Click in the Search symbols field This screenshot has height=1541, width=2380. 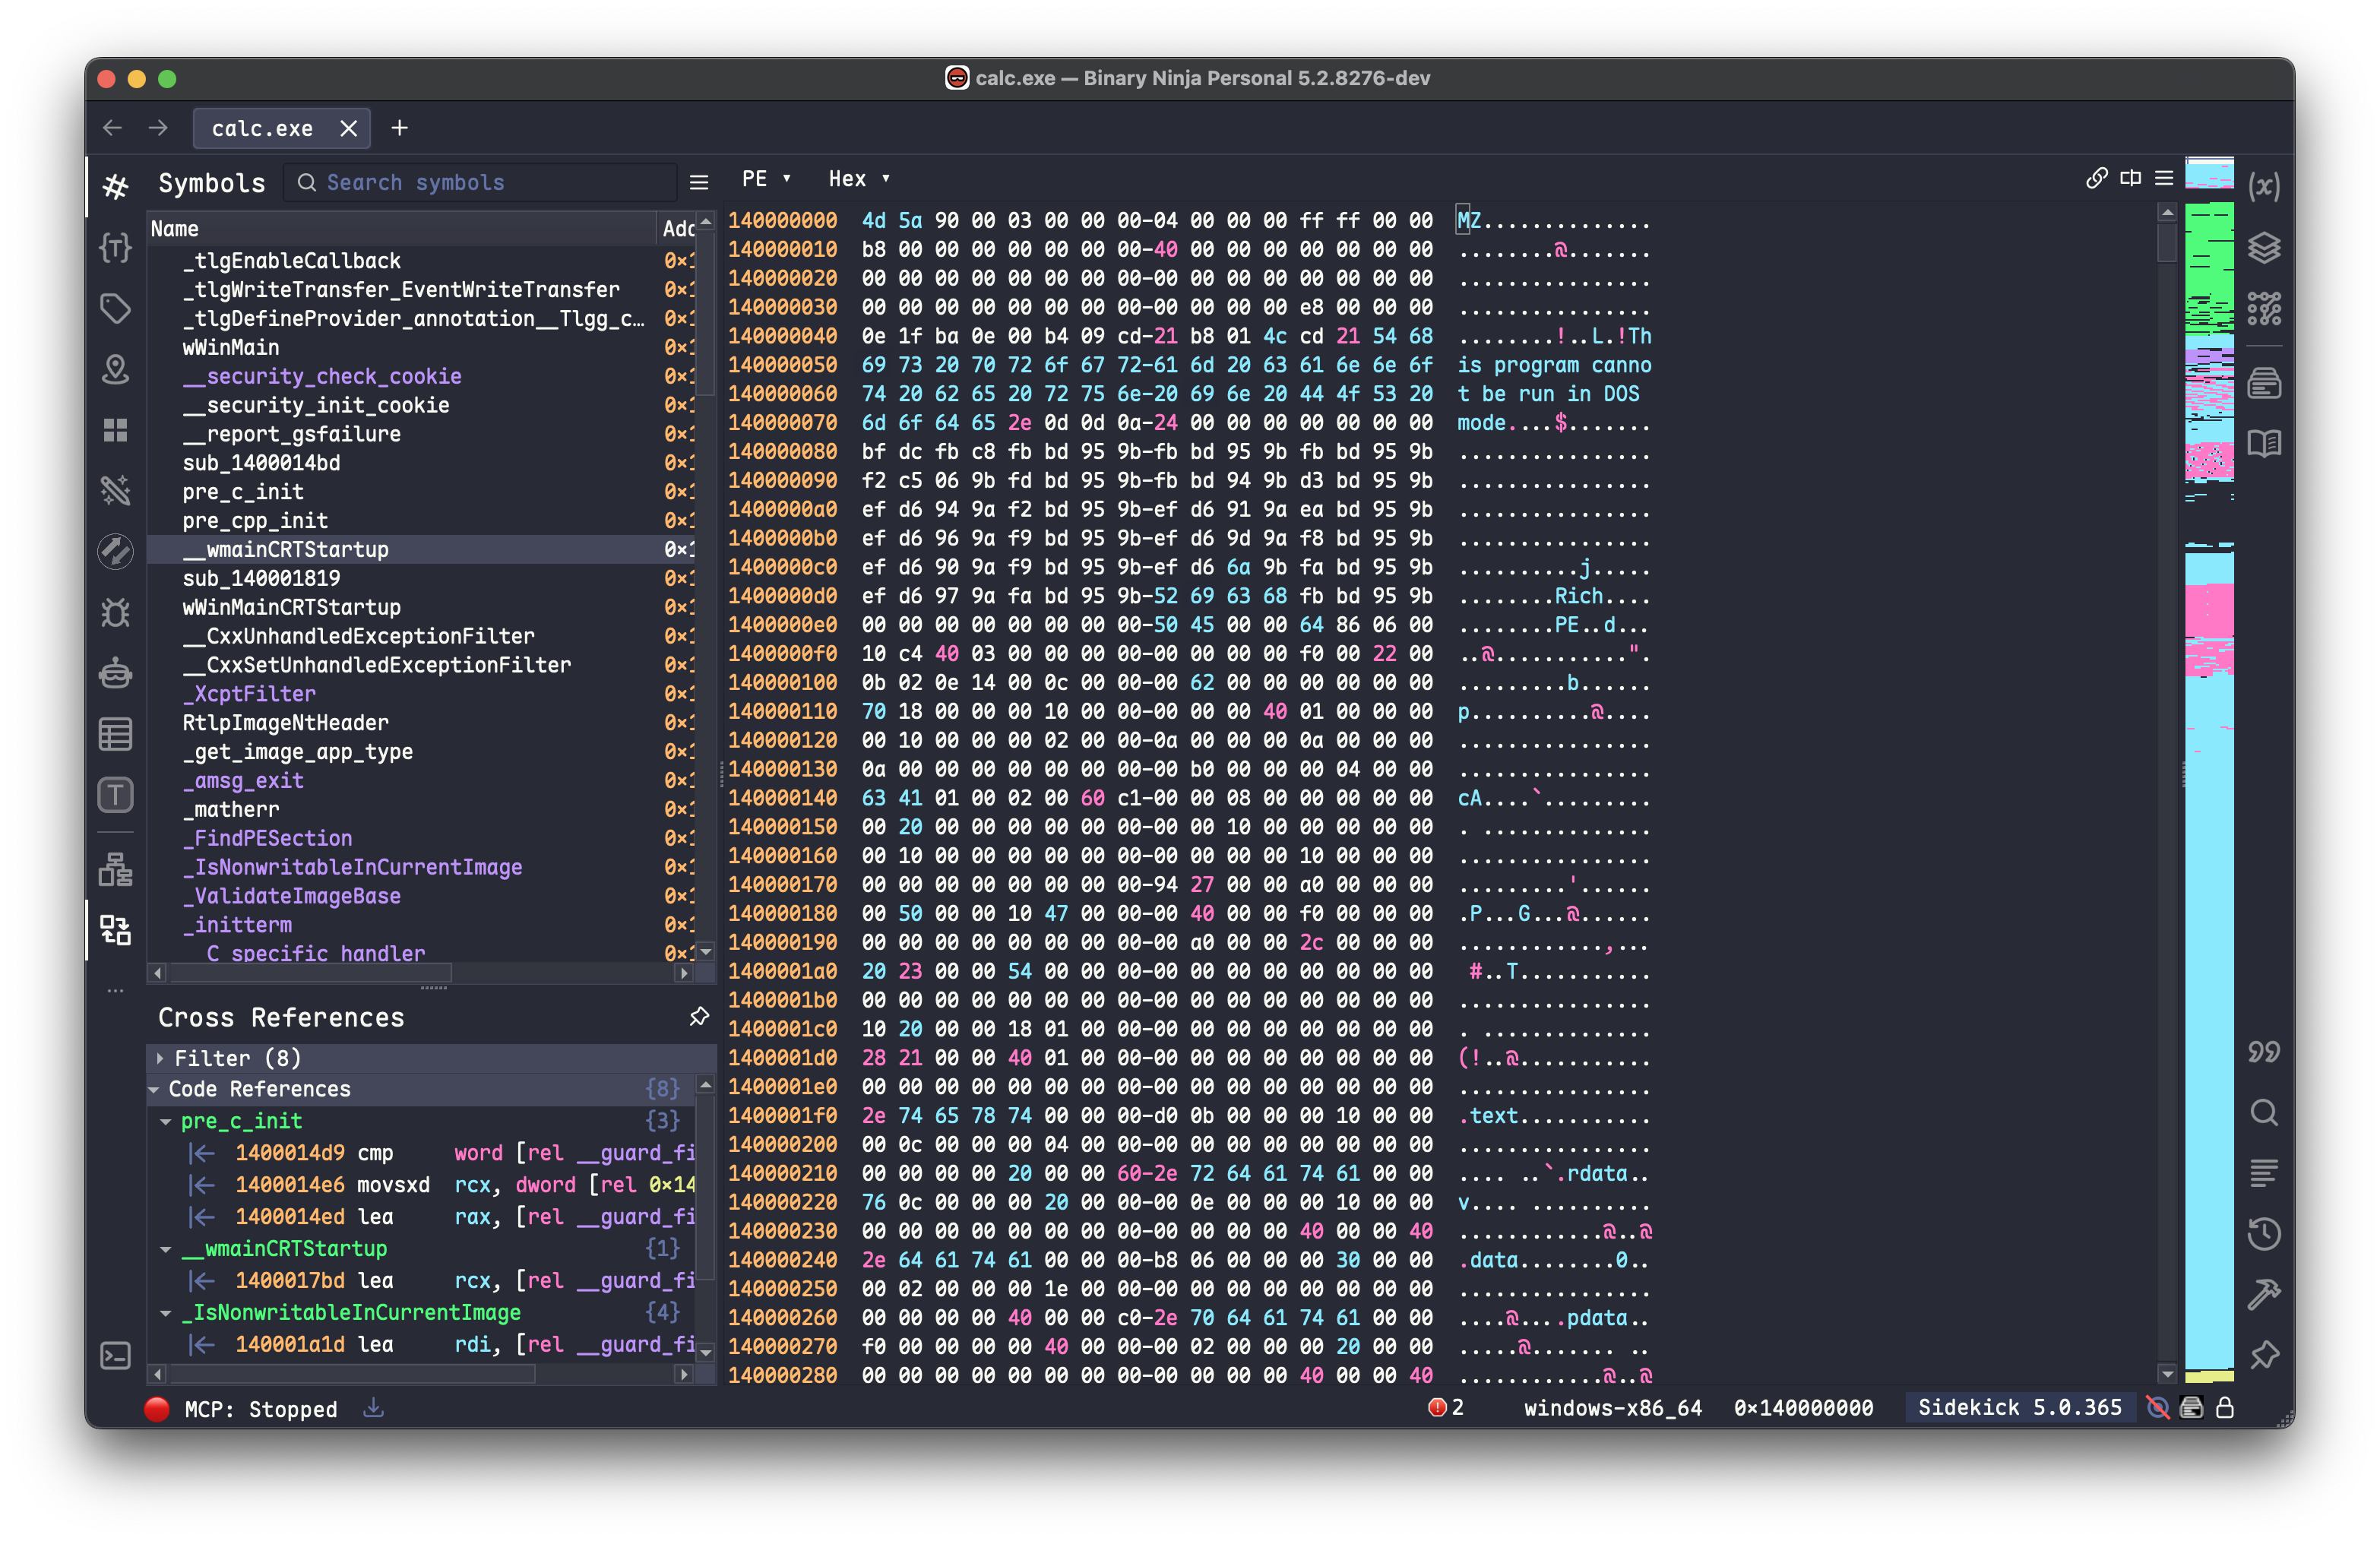click(x=480, y=182)
